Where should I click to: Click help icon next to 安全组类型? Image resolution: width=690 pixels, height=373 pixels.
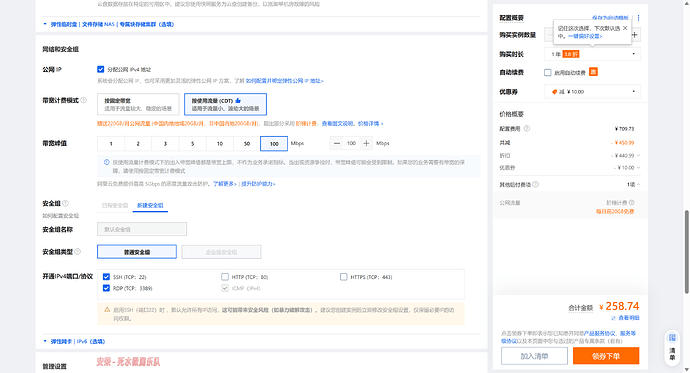77,252
